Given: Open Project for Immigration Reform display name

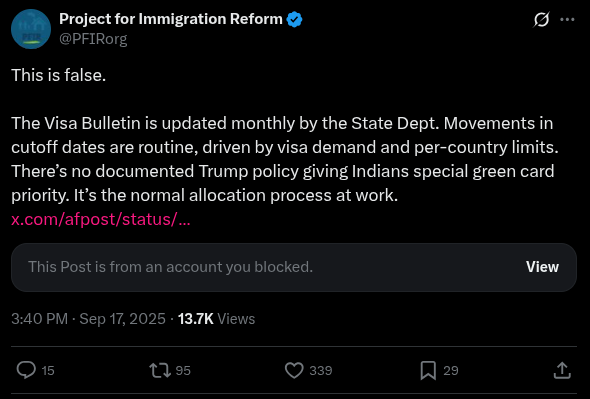Looking at the screenshot, I should tap(171, 19).
